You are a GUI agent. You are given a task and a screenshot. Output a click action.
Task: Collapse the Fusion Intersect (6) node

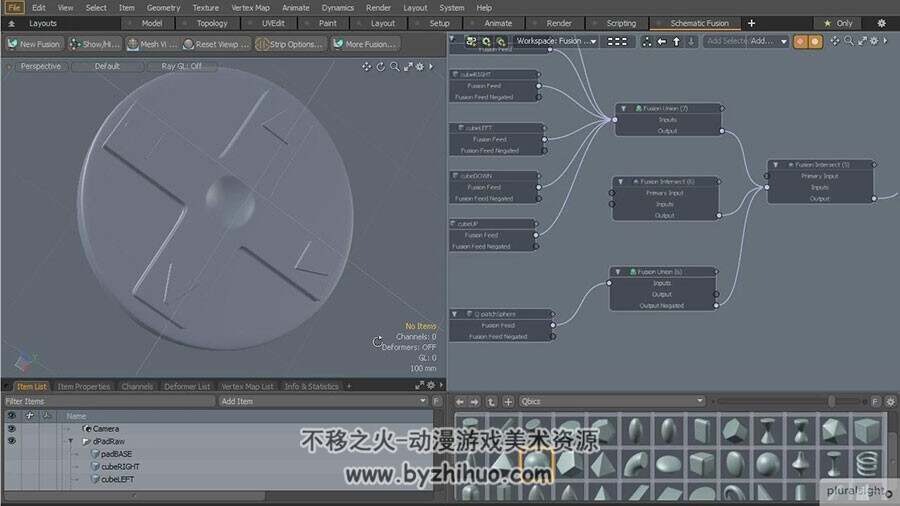click(x=620, y=181)
